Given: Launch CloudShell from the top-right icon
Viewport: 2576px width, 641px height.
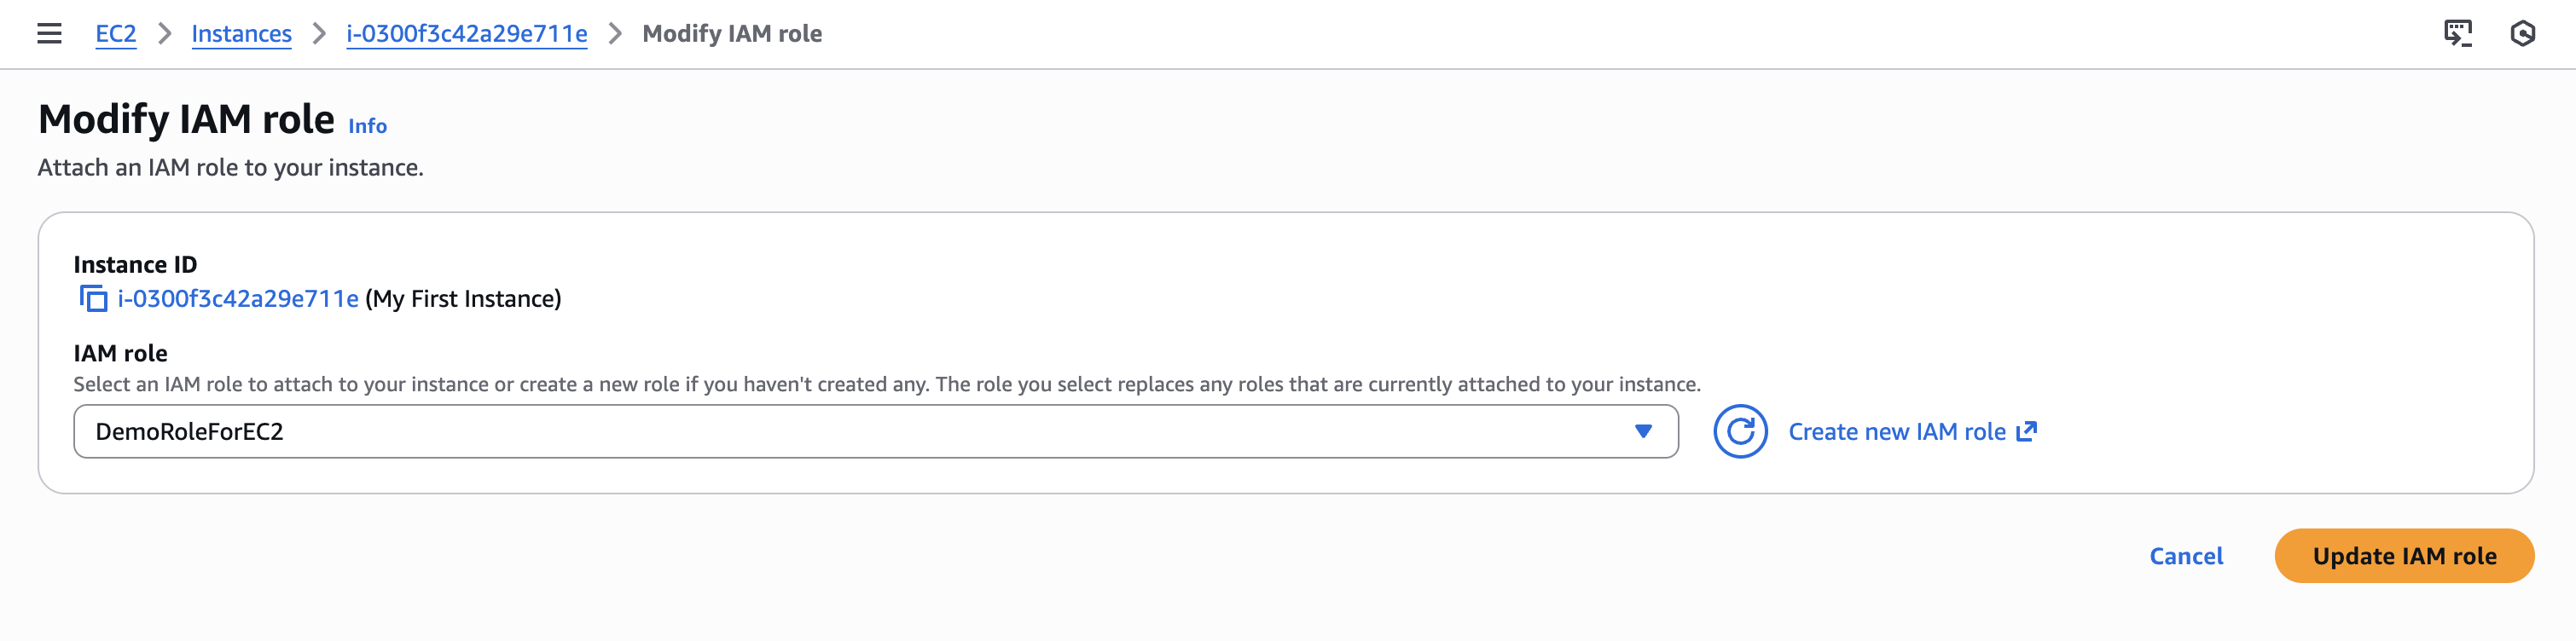Looking at the screenshot, I should click(x=2457, y=34).
